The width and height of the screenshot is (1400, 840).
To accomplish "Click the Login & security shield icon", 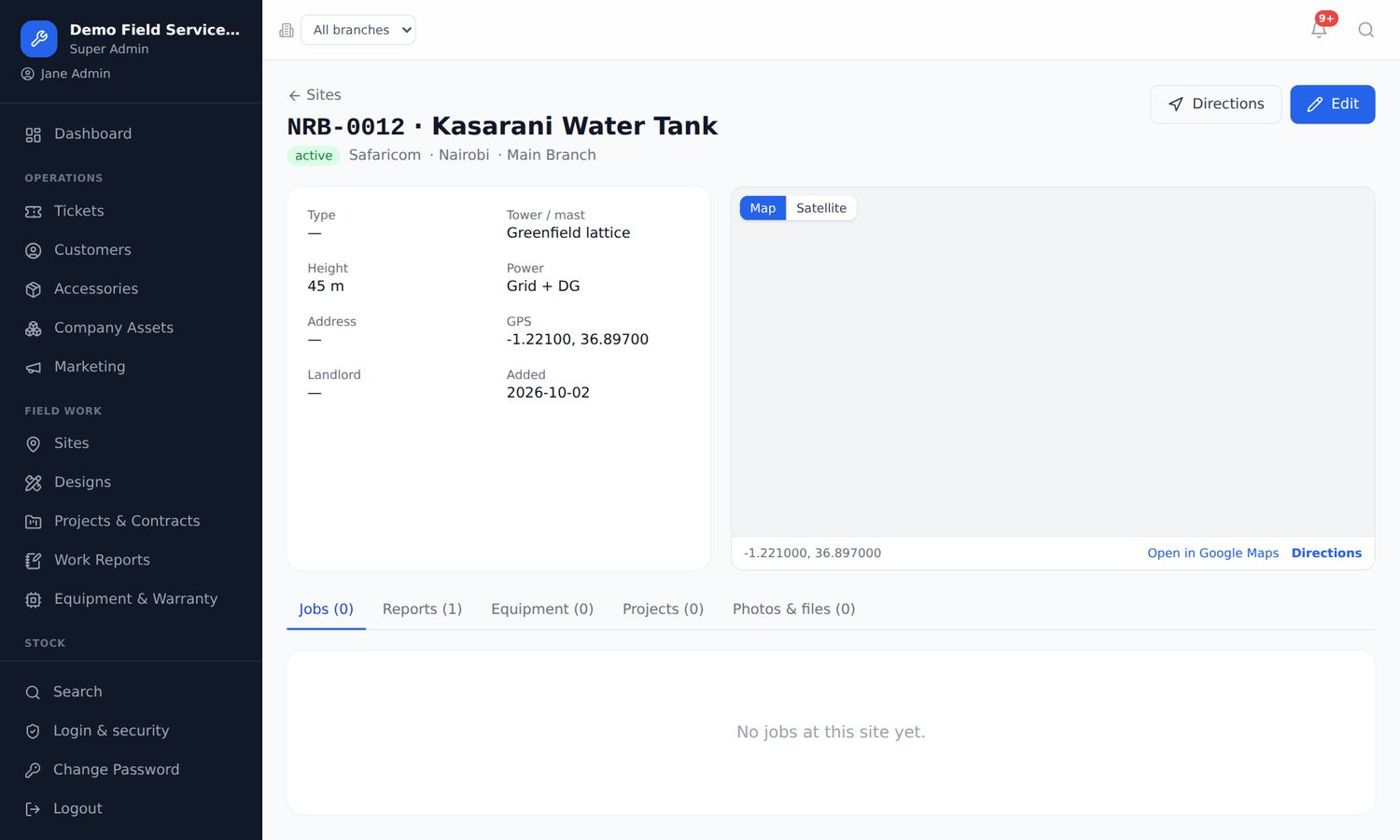I will (x=33, y=731).
